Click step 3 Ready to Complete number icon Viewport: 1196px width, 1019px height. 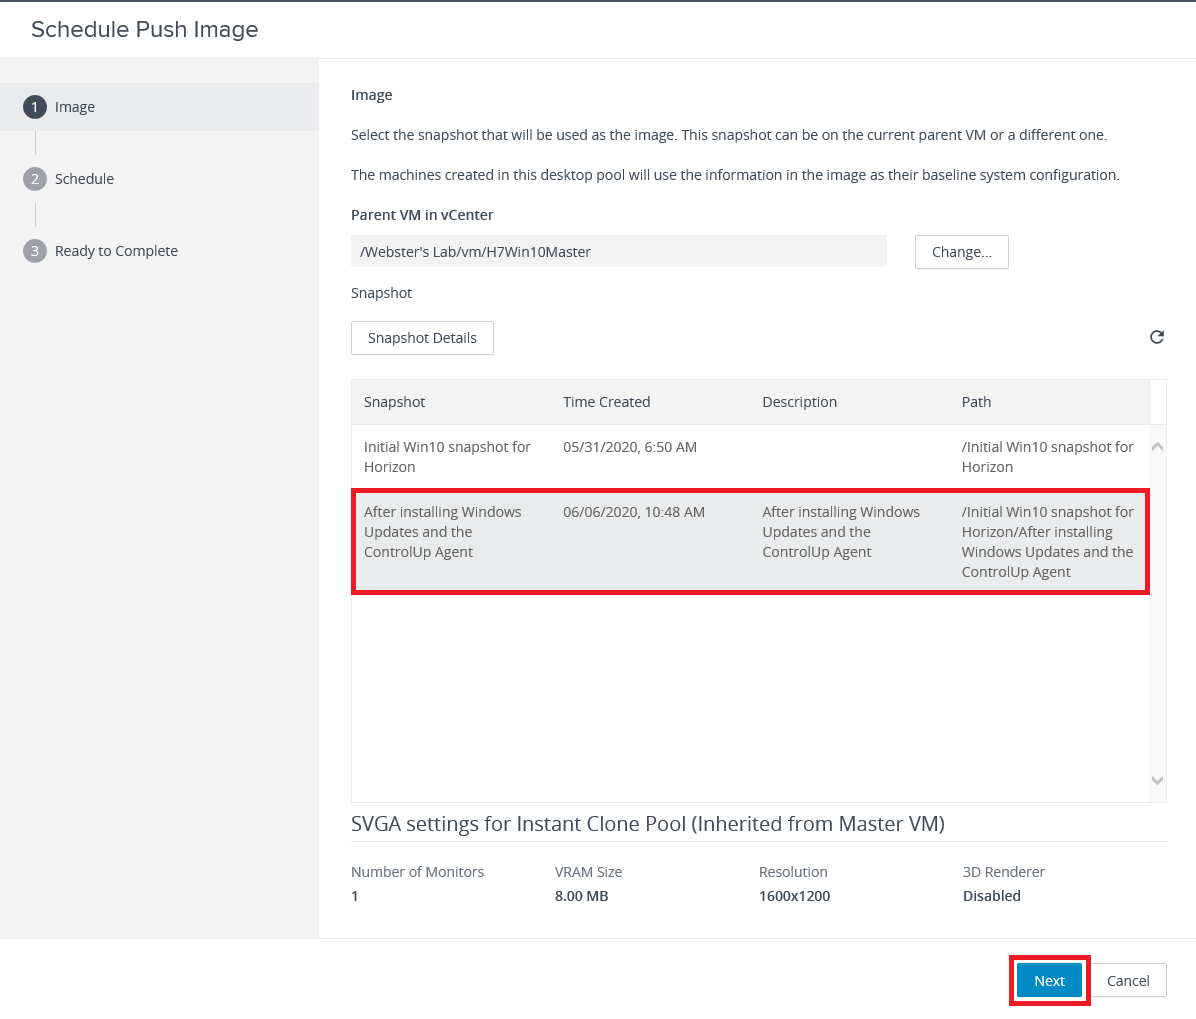point(35,251)
